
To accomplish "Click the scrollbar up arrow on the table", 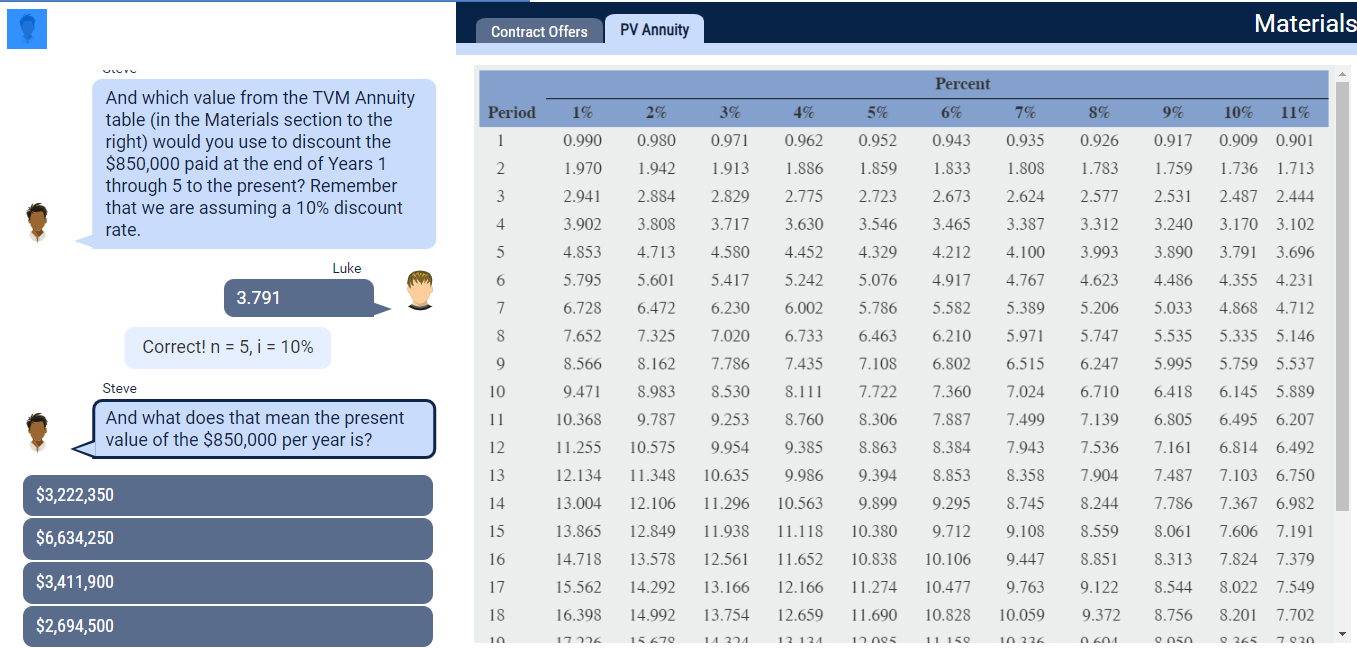I will 1343,73.
